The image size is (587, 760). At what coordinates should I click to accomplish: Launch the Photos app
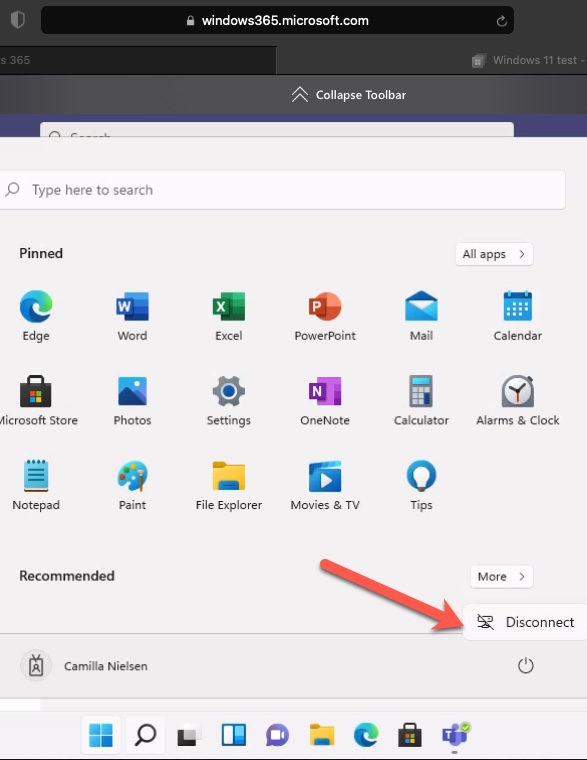pos(132,400)
